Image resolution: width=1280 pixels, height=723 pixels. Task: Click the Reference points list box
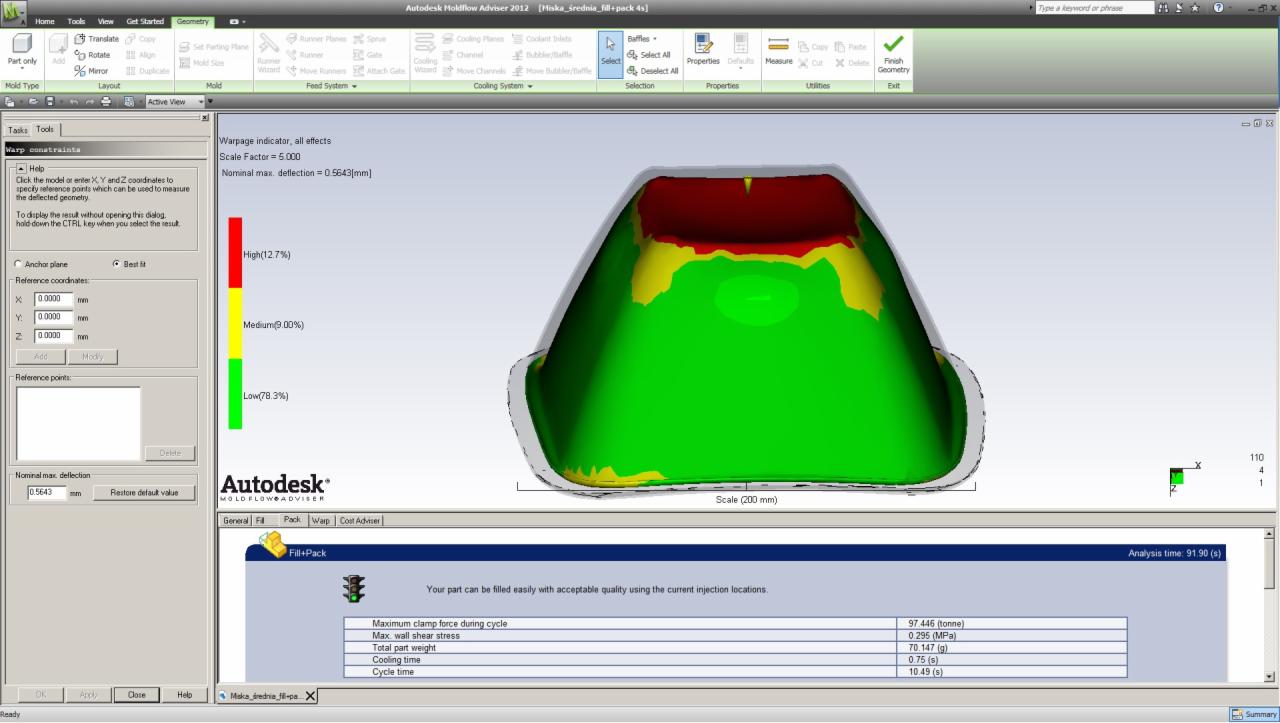tap(78, 423)
